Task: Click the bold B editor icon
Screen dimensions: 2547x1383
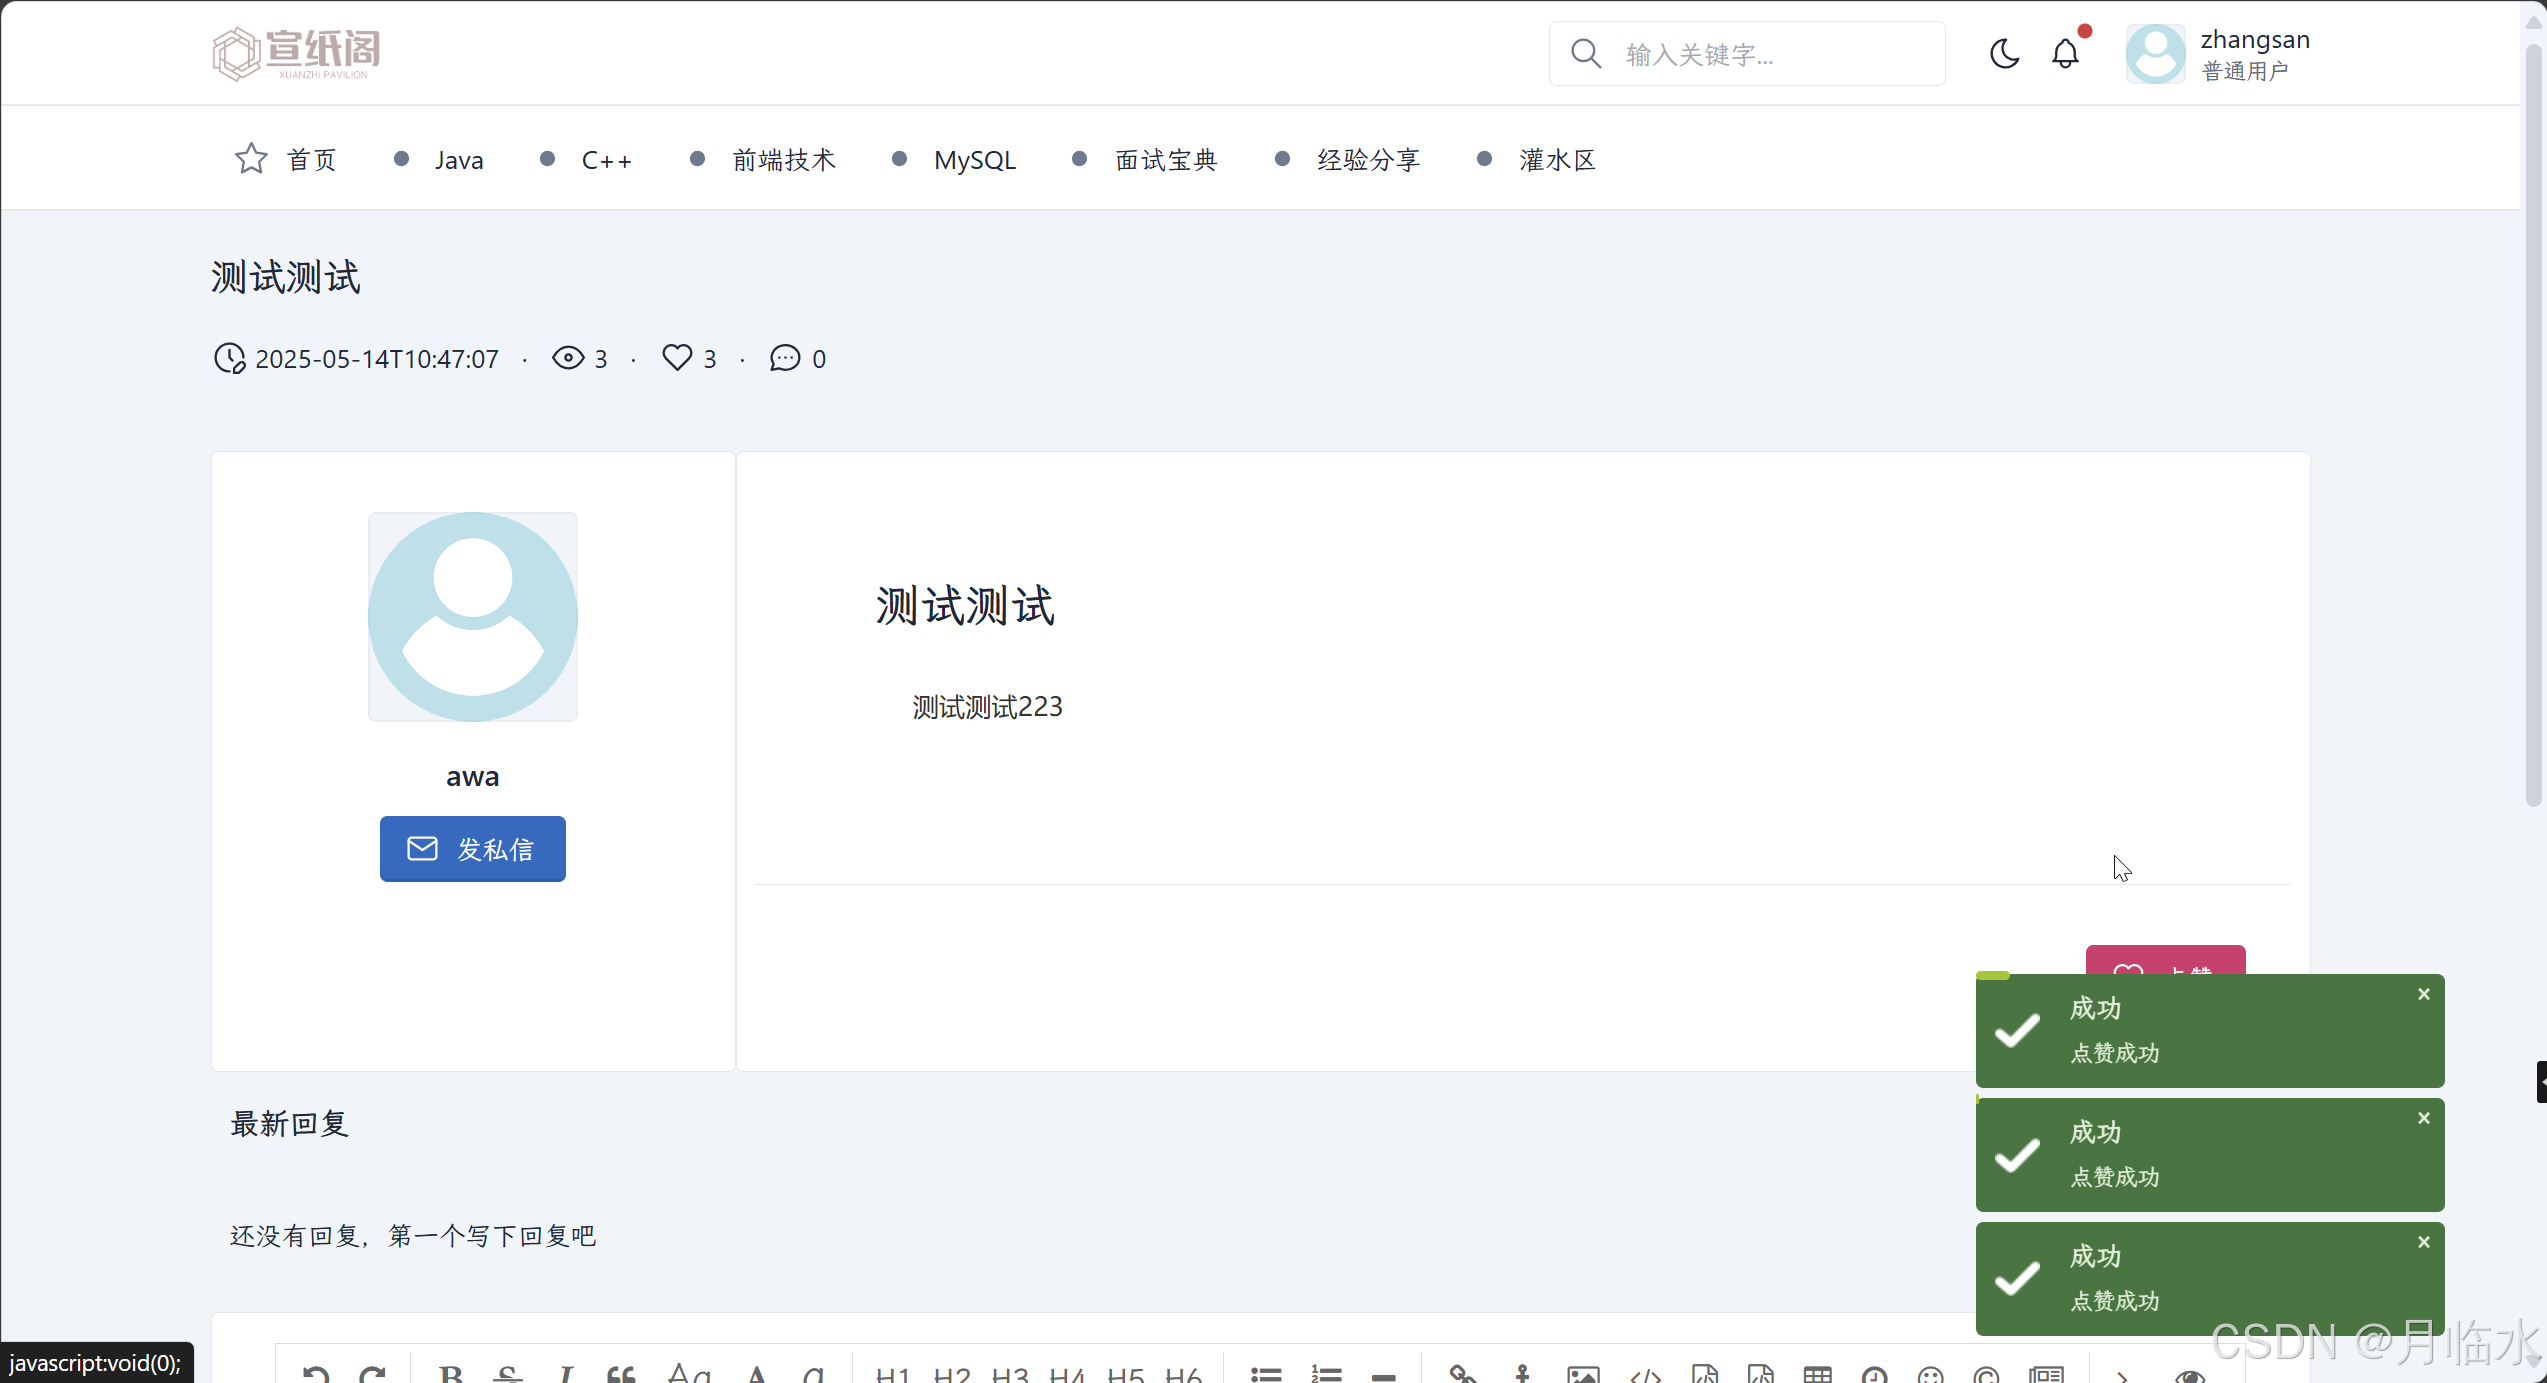Action: (x=451, y=1375)
